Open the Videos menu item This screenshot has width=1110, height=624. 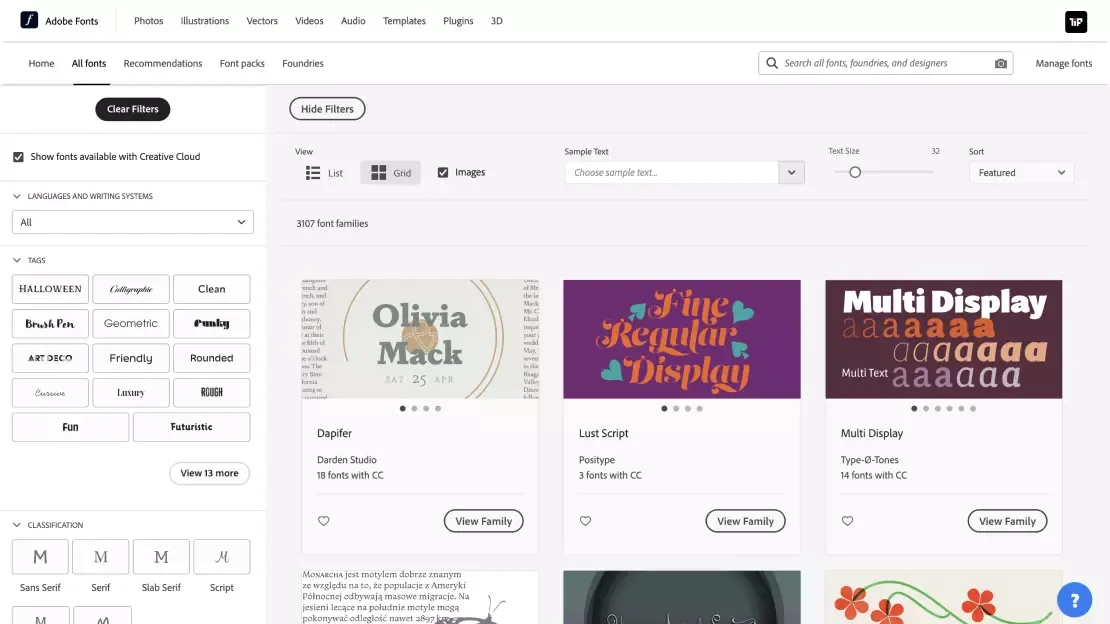pyautogui.click(x=309, y=21)
